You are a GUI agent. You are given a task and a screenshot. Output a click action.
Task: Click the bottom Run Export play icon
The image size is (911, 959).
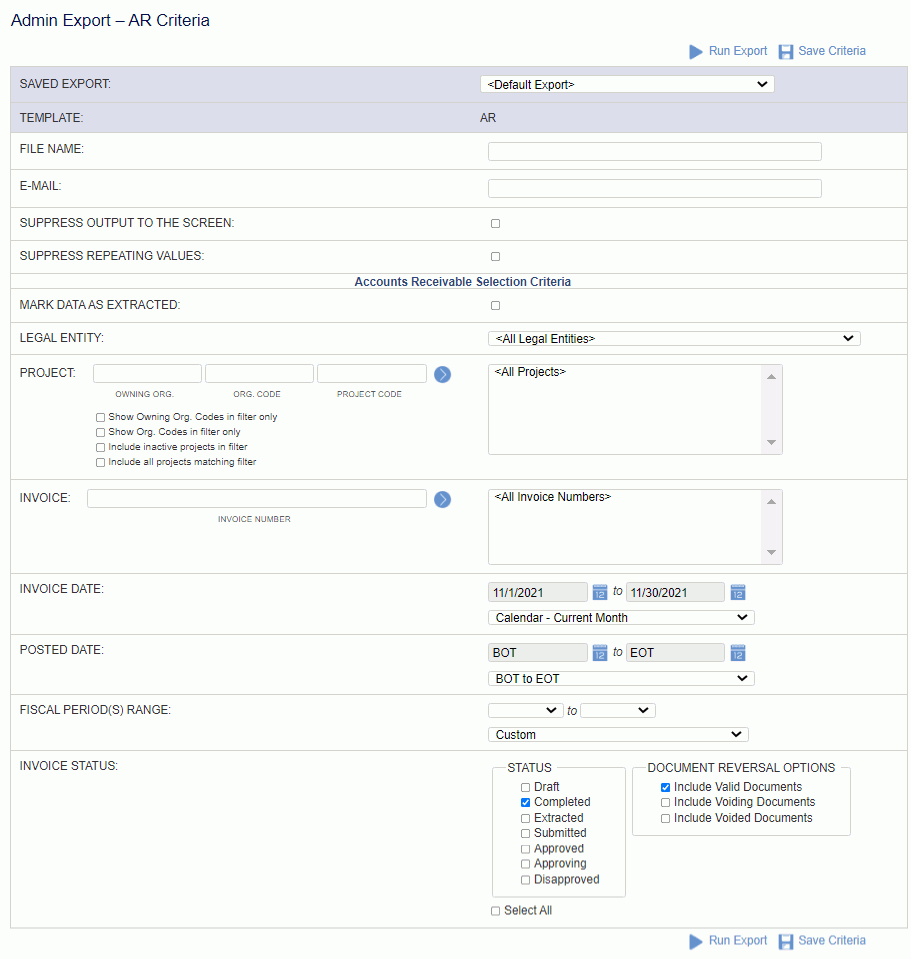(696, 941)
